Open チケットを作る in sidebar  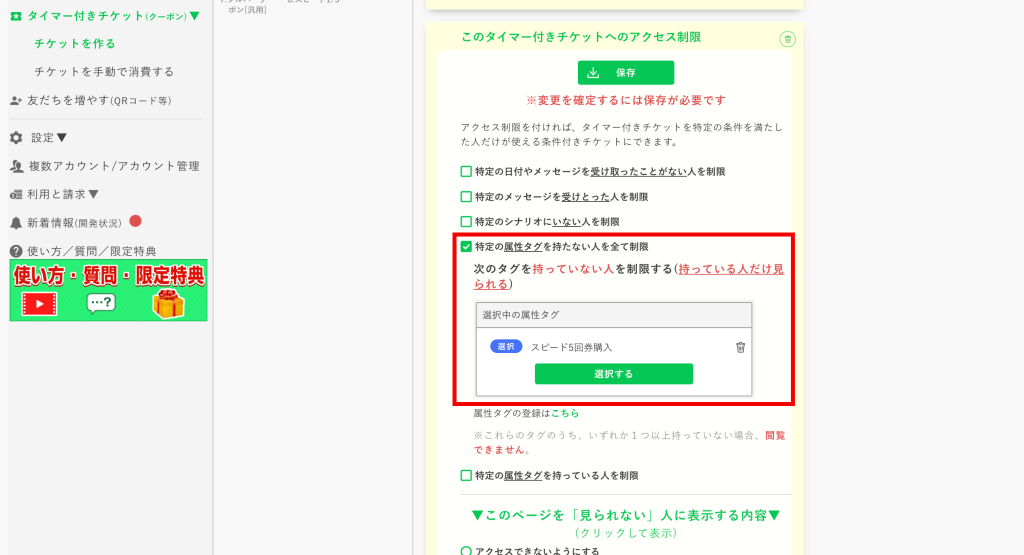[75, 44]
